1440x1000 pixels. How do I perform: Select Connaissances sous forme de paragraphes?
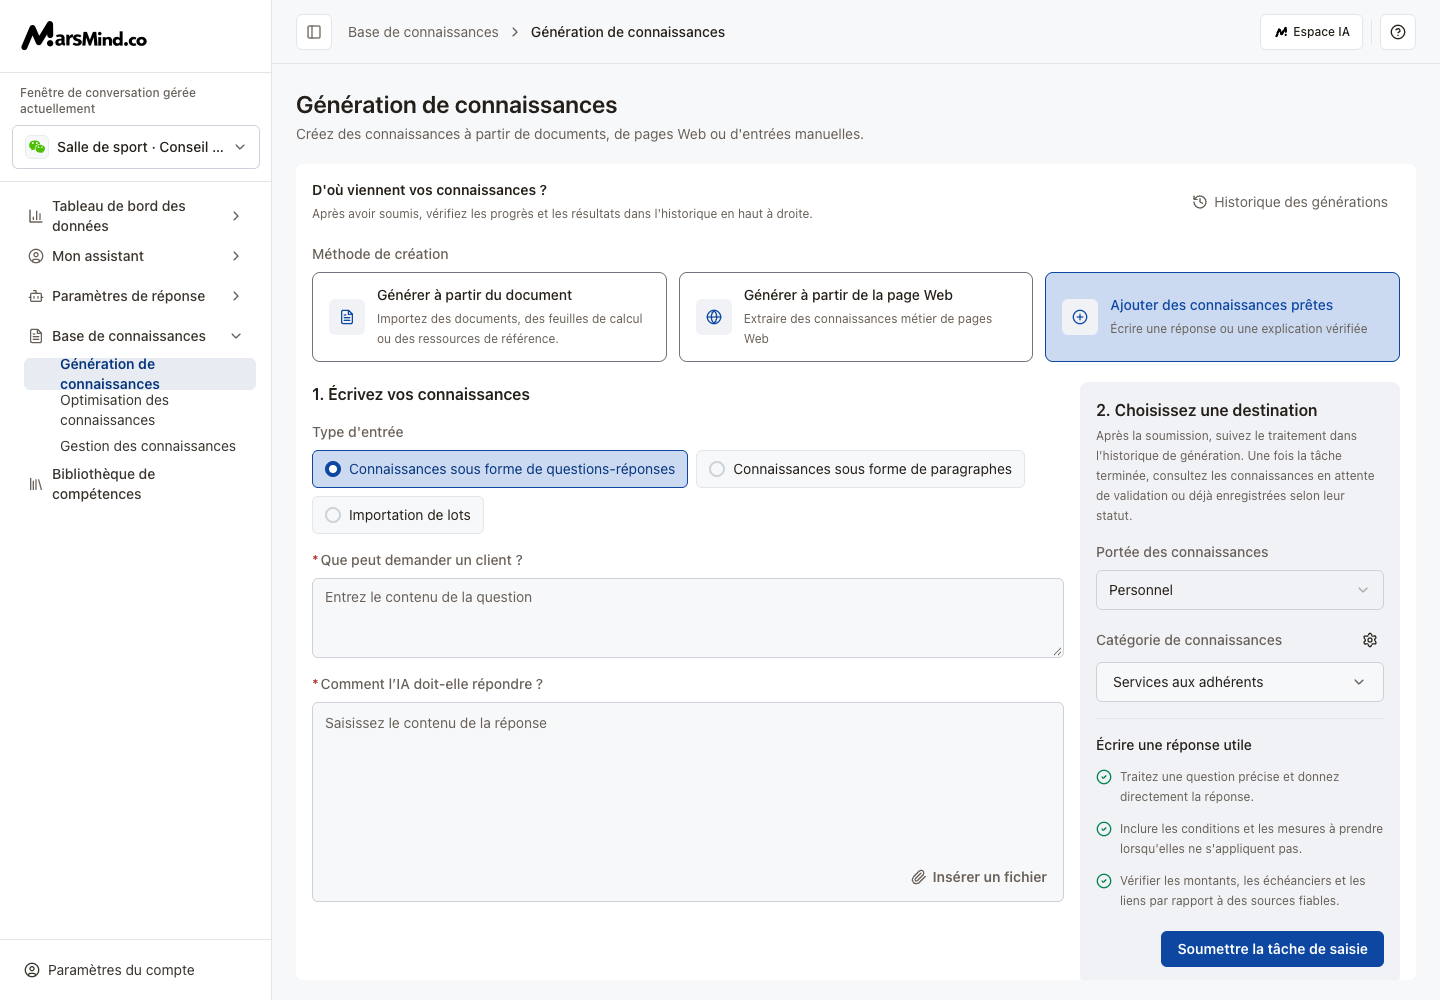[860, 469]
